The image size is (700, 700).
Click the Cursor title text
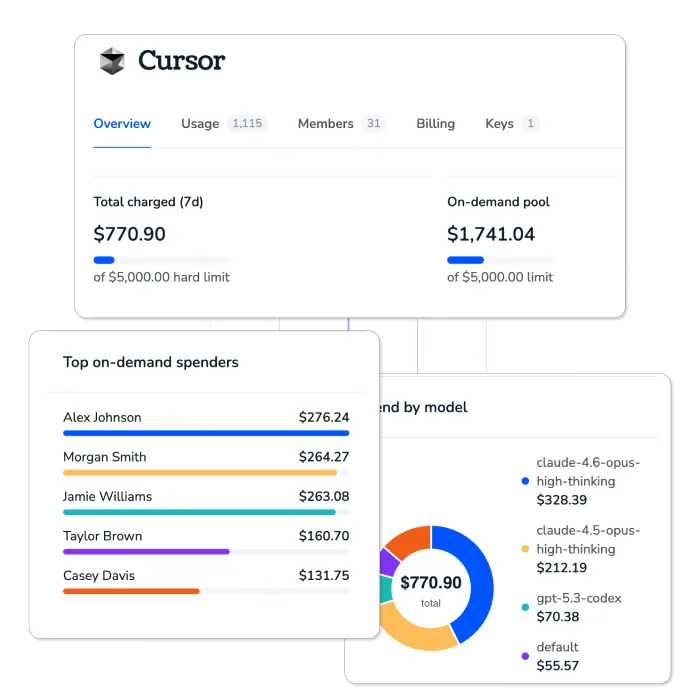point(181,61)
